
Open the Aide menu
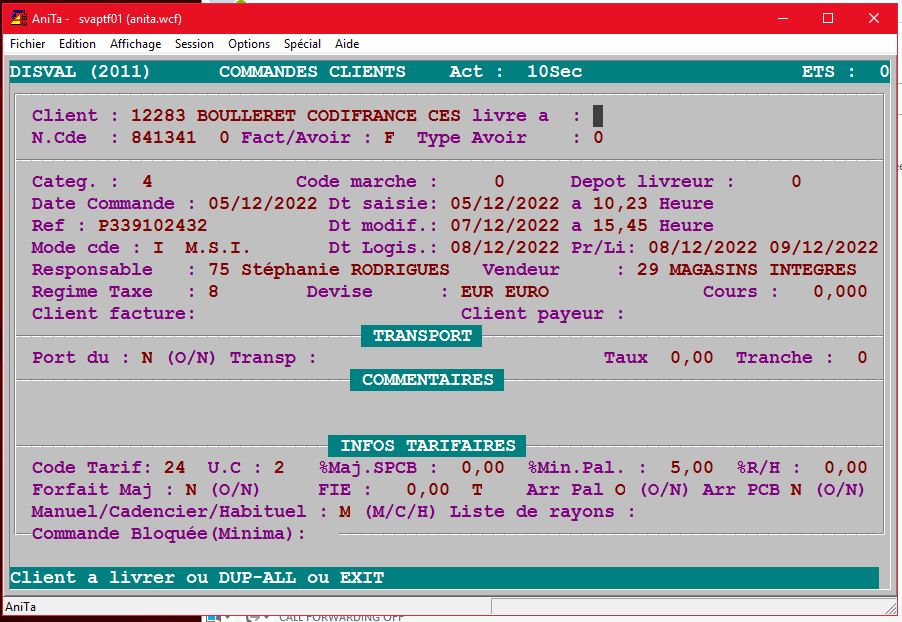[347, 44]
